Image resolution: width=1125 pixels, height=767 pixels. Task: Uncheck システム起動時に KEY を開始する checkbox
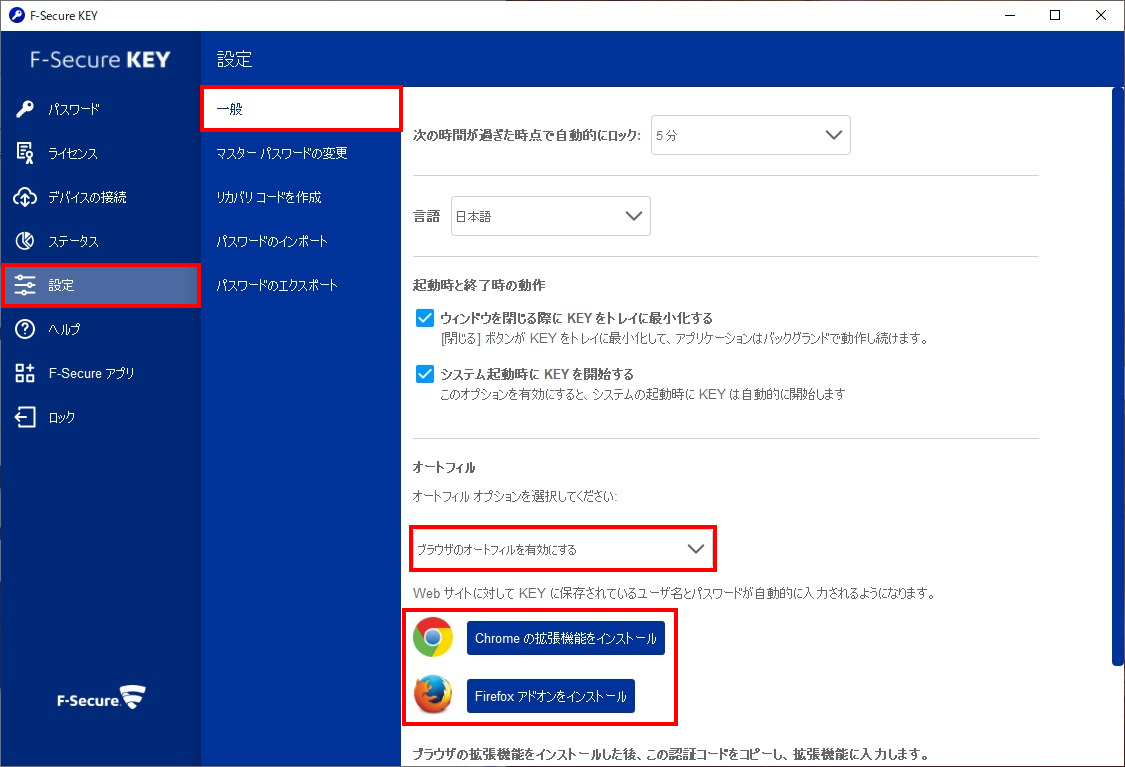(424, 374)
